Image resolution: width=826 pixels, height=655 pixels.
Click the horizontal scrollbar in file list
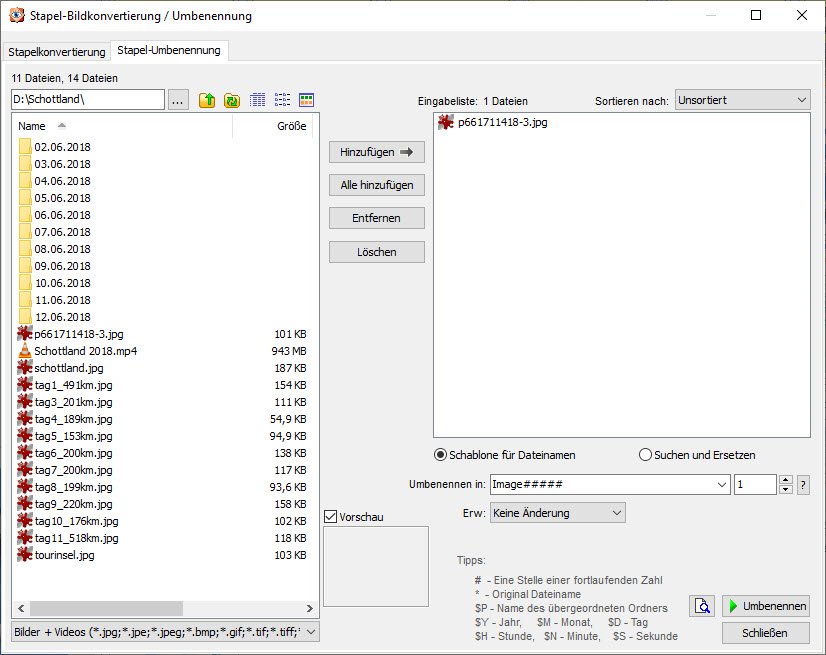pyautogui.click(x=106, y=608)
